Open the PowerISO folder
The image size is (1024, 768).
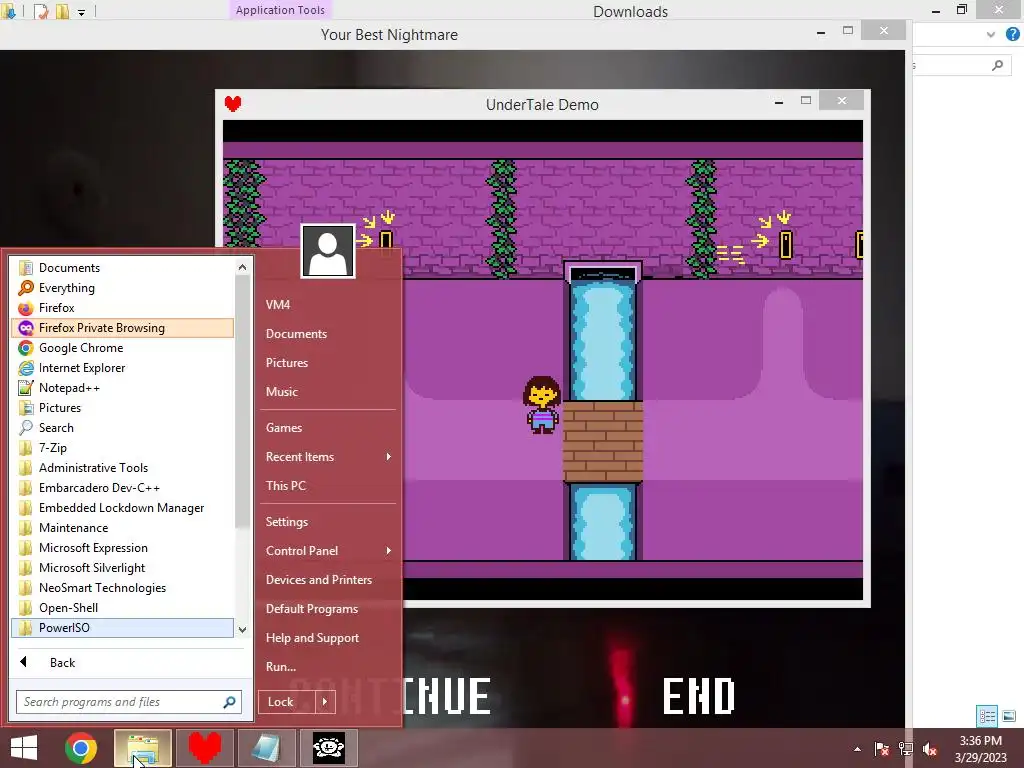pos(123,628)
